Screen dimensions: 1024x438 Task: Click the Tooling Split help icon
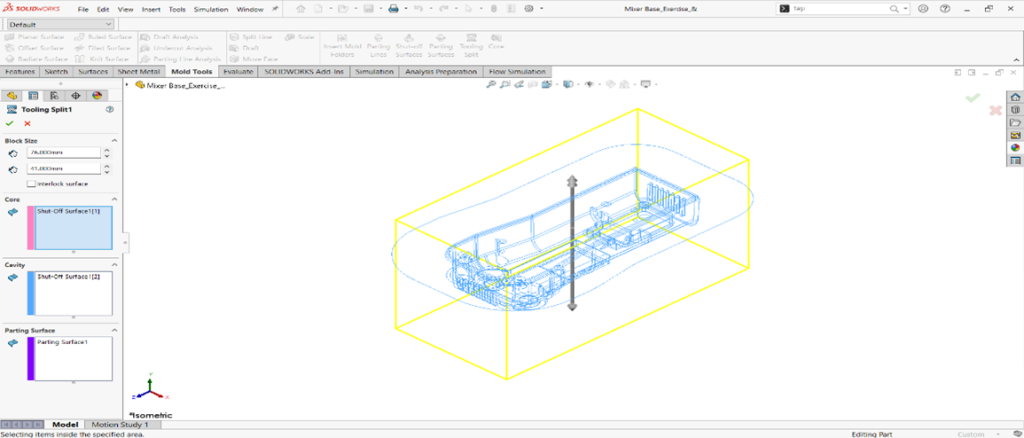coord(109,109)
